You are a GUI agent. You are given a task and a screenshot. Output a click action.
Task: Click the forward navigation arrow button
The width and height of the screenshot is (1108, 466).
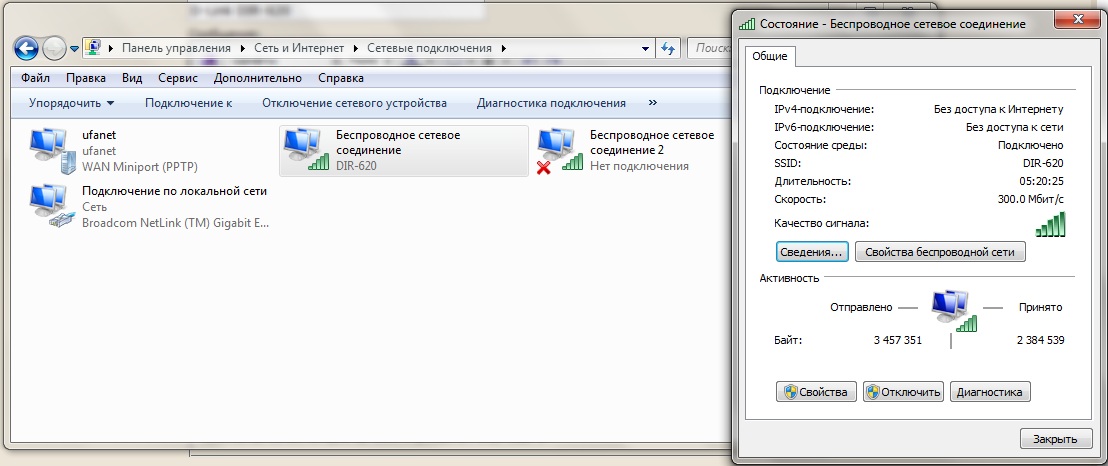point(55,47)
